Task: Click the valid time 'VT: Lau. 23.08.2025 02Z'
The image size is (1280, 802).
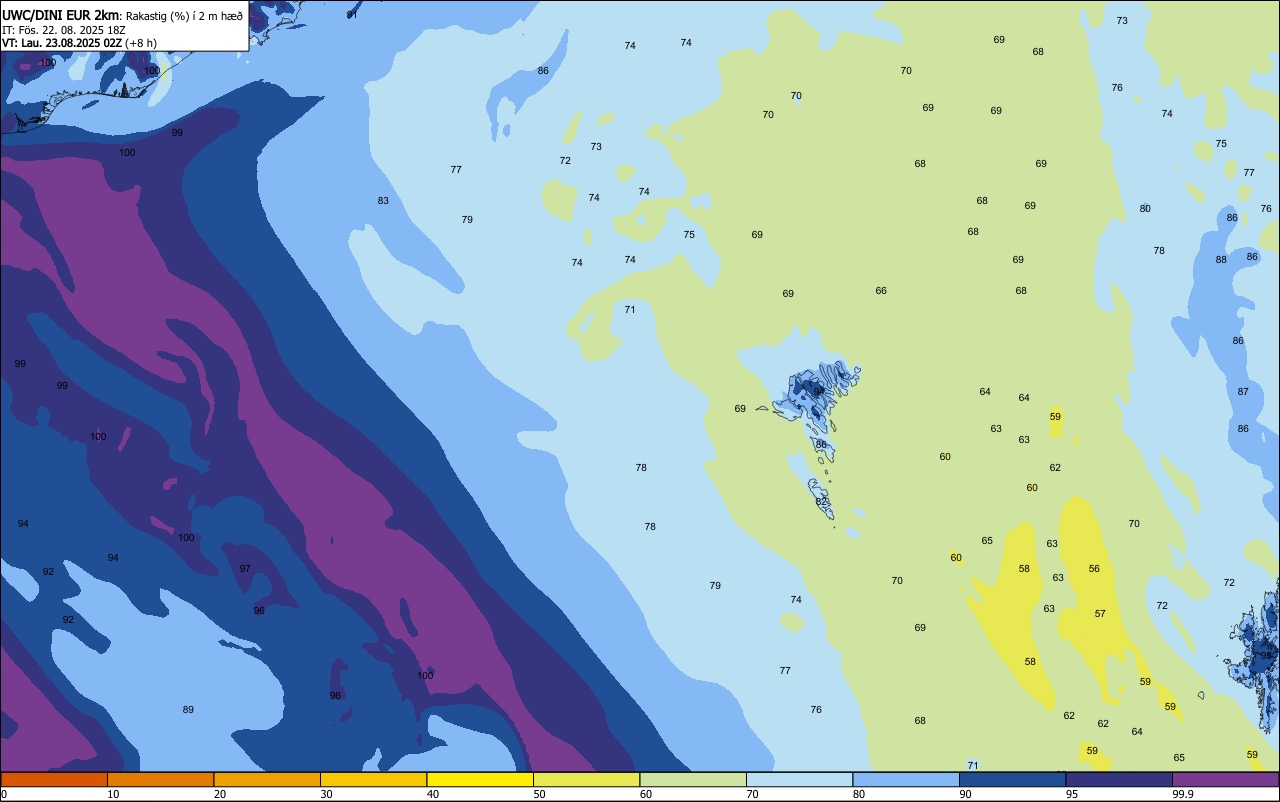Action: 62,43
